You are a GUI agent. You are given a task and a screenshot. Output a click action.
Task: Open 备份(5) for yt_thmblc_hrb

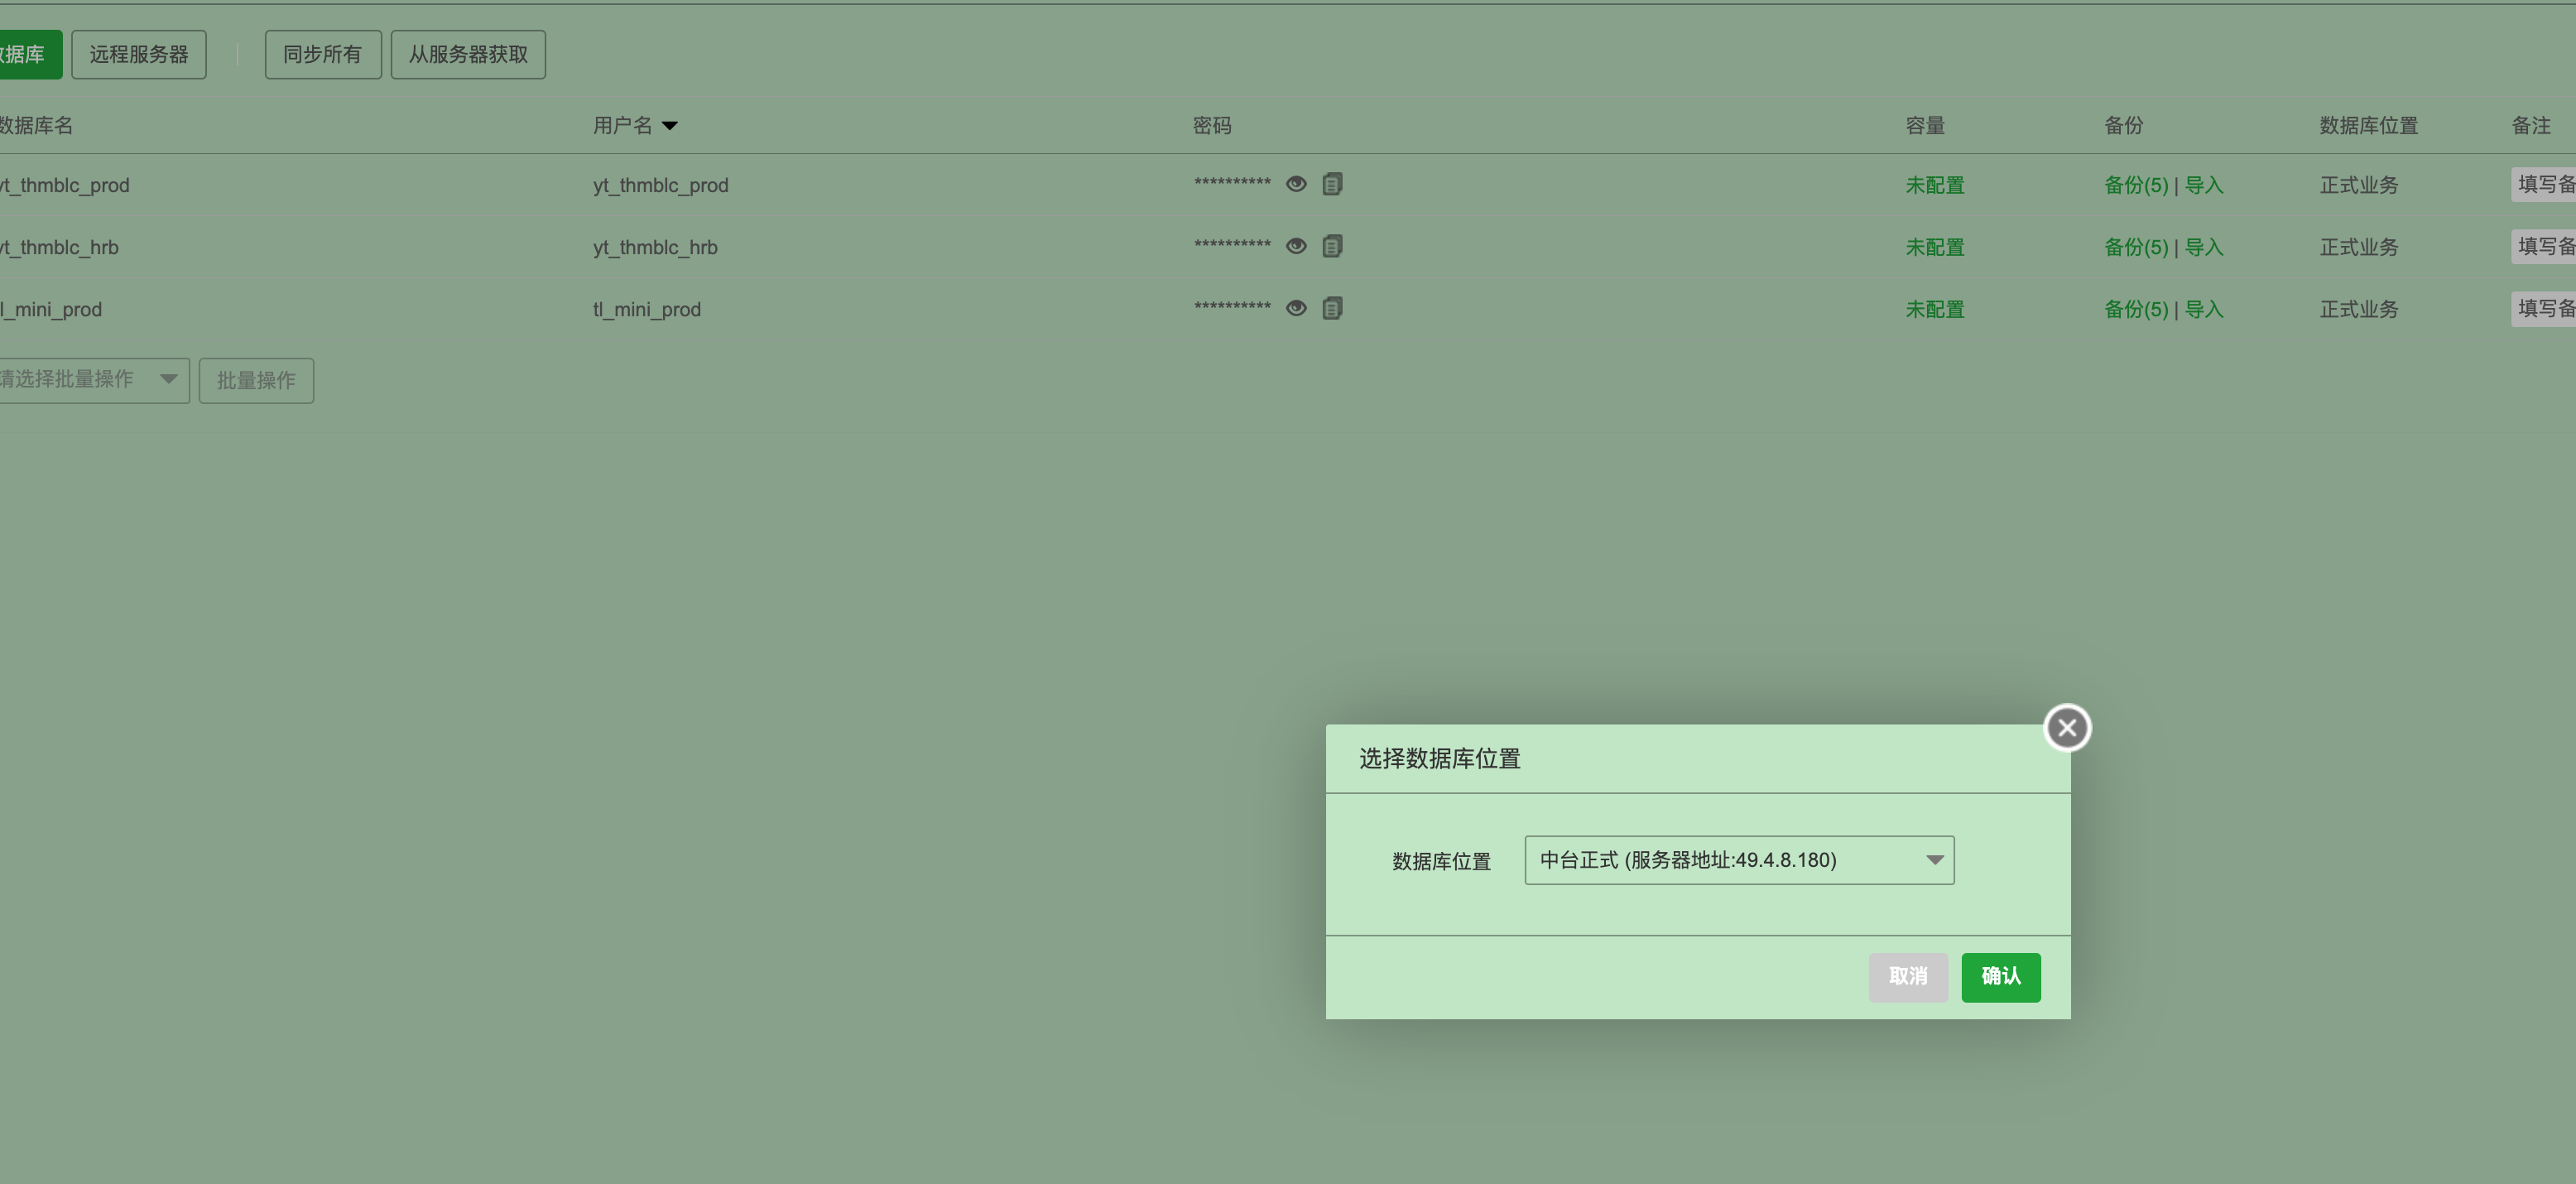[2136, 247]
